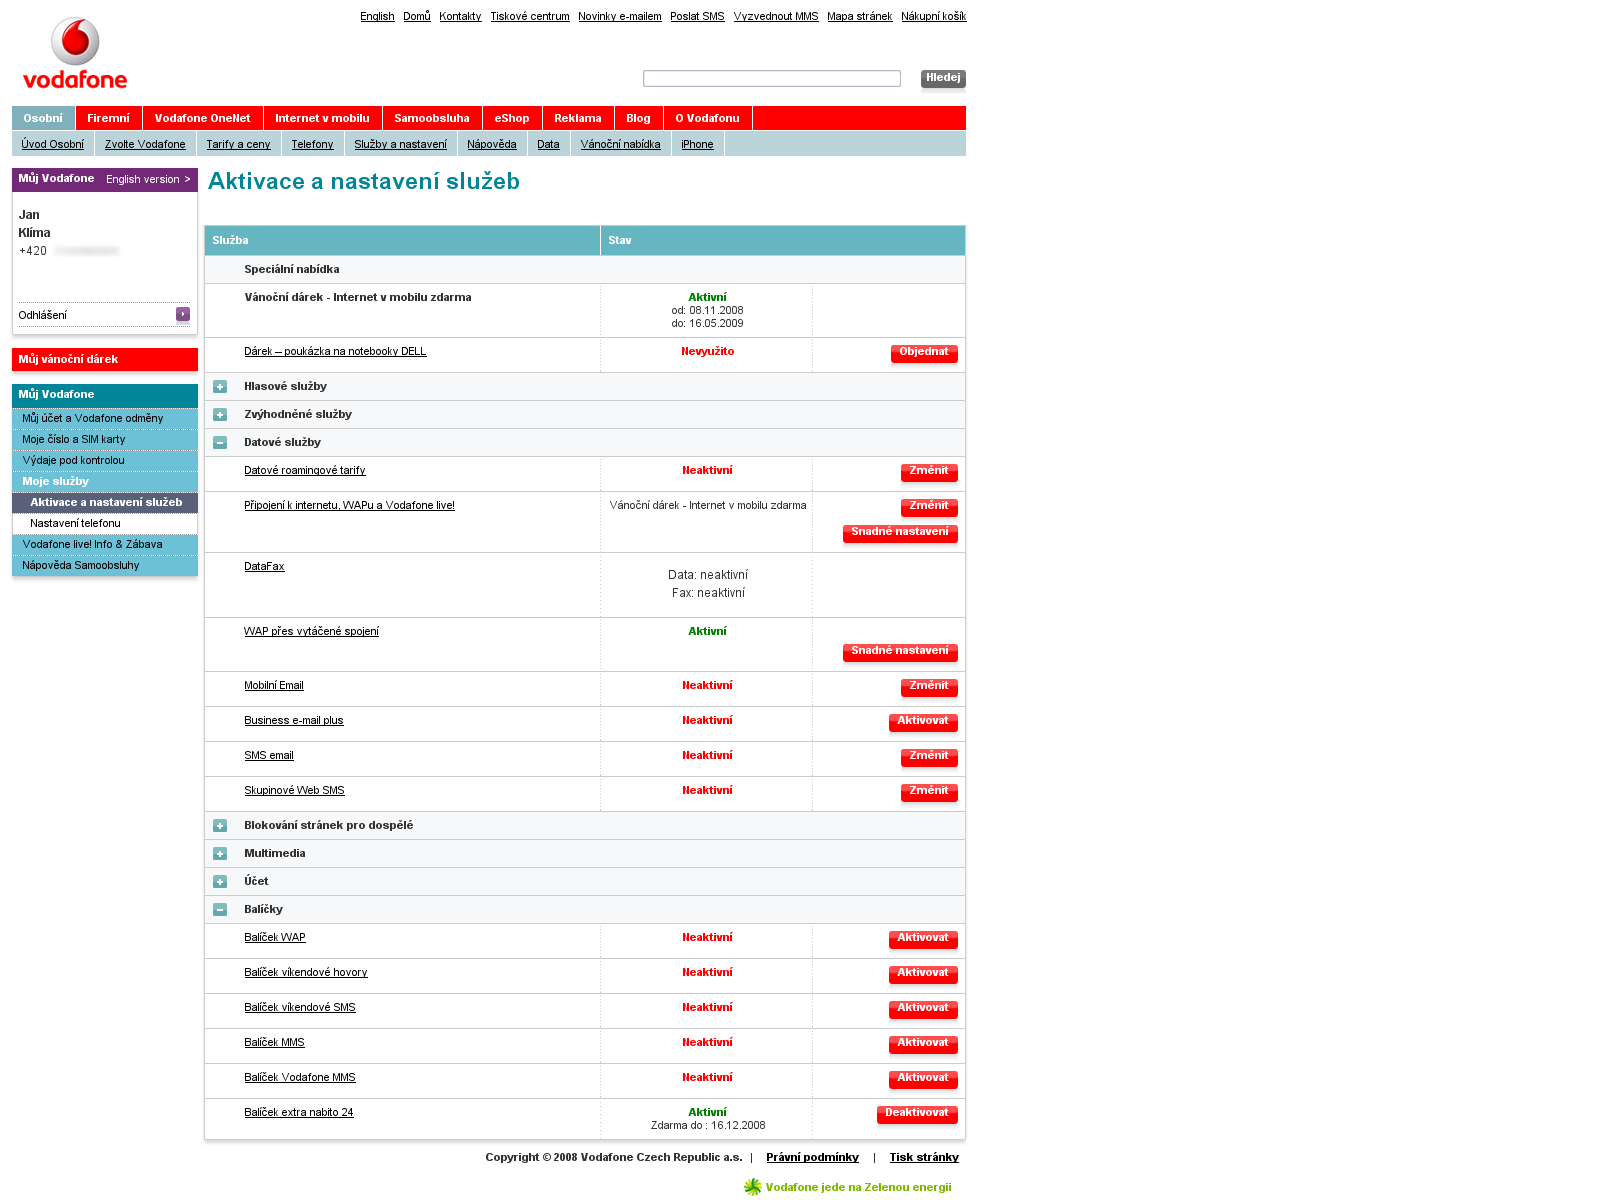Image resolution: width=1600 pixels, height=1200 pixels.
Task: Open the Blog tab
Action: pyautogui.click(x=639, y=118)
